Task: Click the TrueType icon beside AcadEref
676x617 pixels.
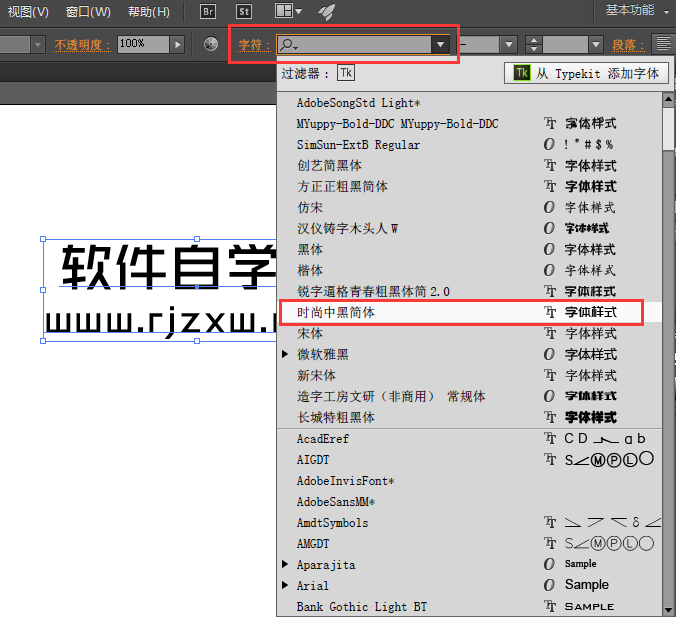Action: (x=550, y=438)
